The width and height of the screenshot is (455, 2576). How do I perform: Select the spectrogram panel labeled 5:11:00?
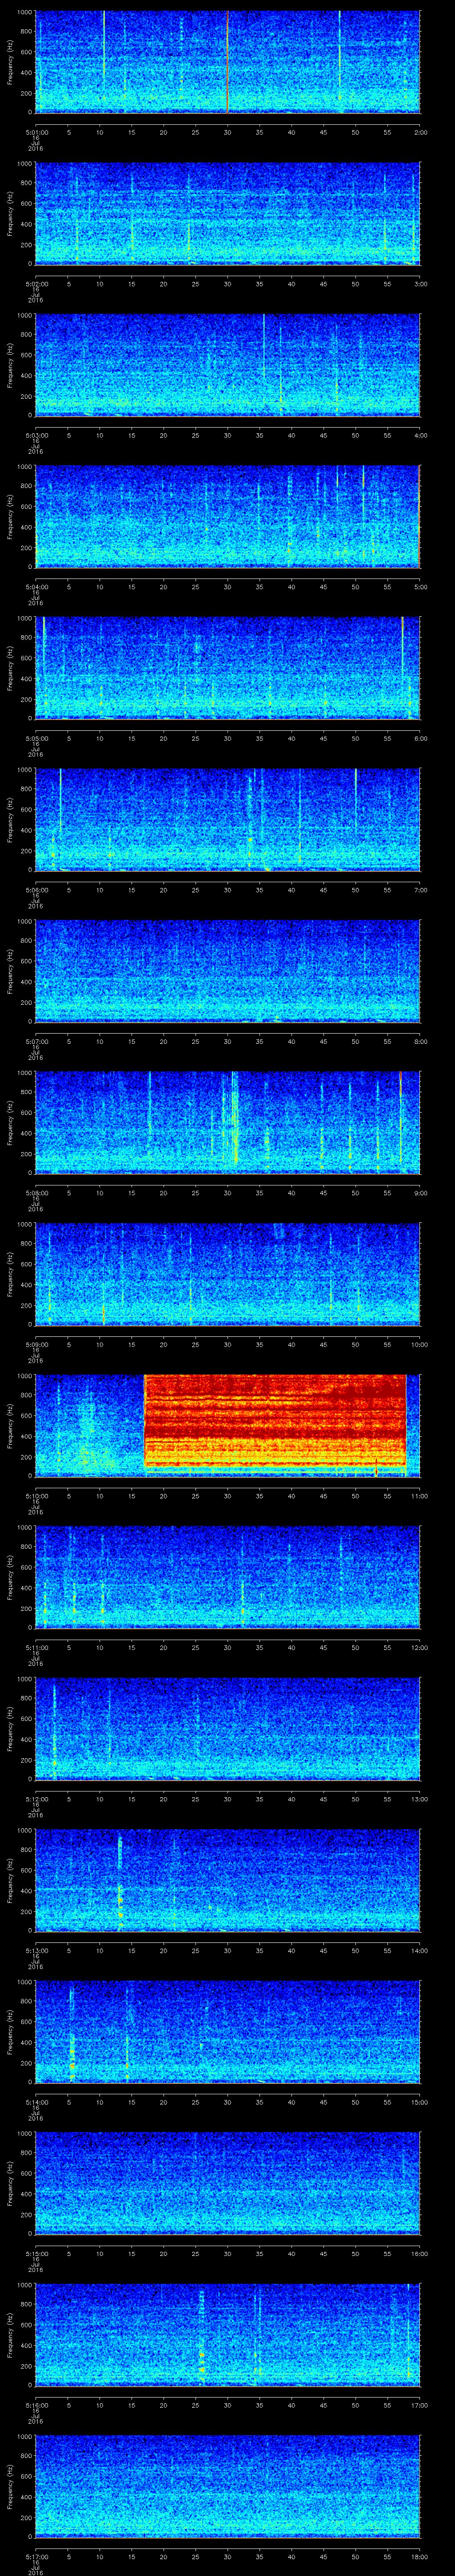227,1577
